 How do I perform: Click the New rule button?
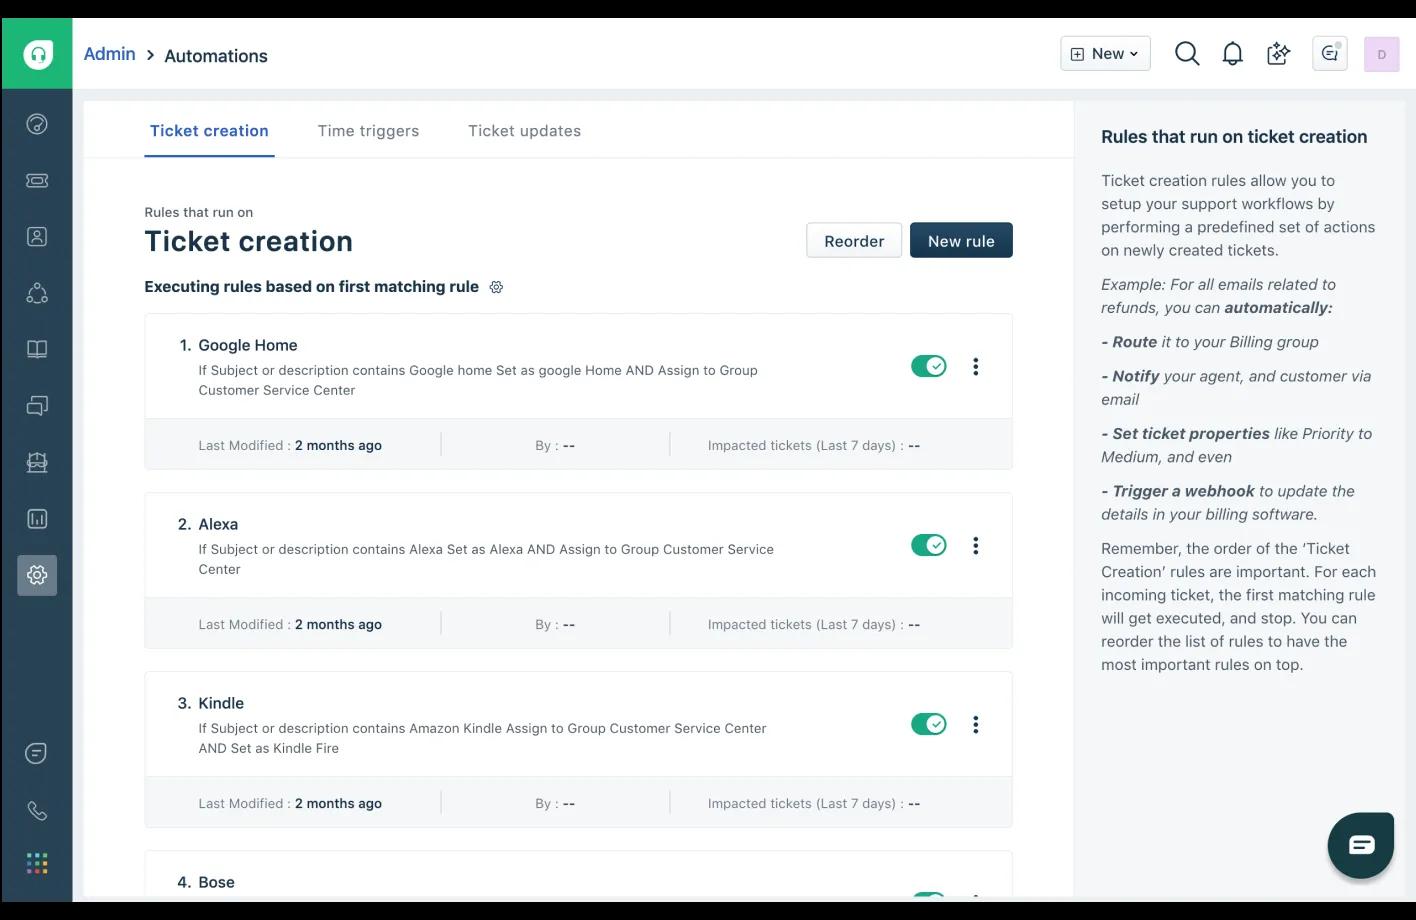coord(961,241)
